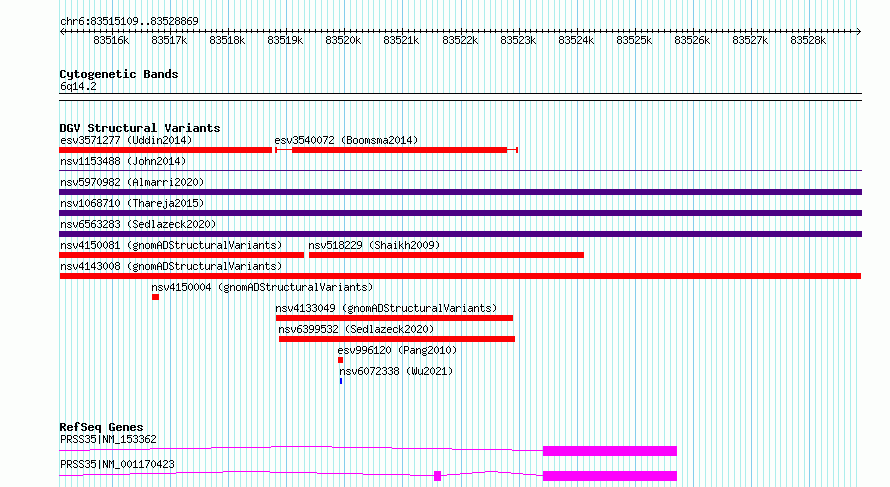Click the small nsv4150004 red marker
The height and width of the screenshot is (487, 890).
click(x=156, y=297)
